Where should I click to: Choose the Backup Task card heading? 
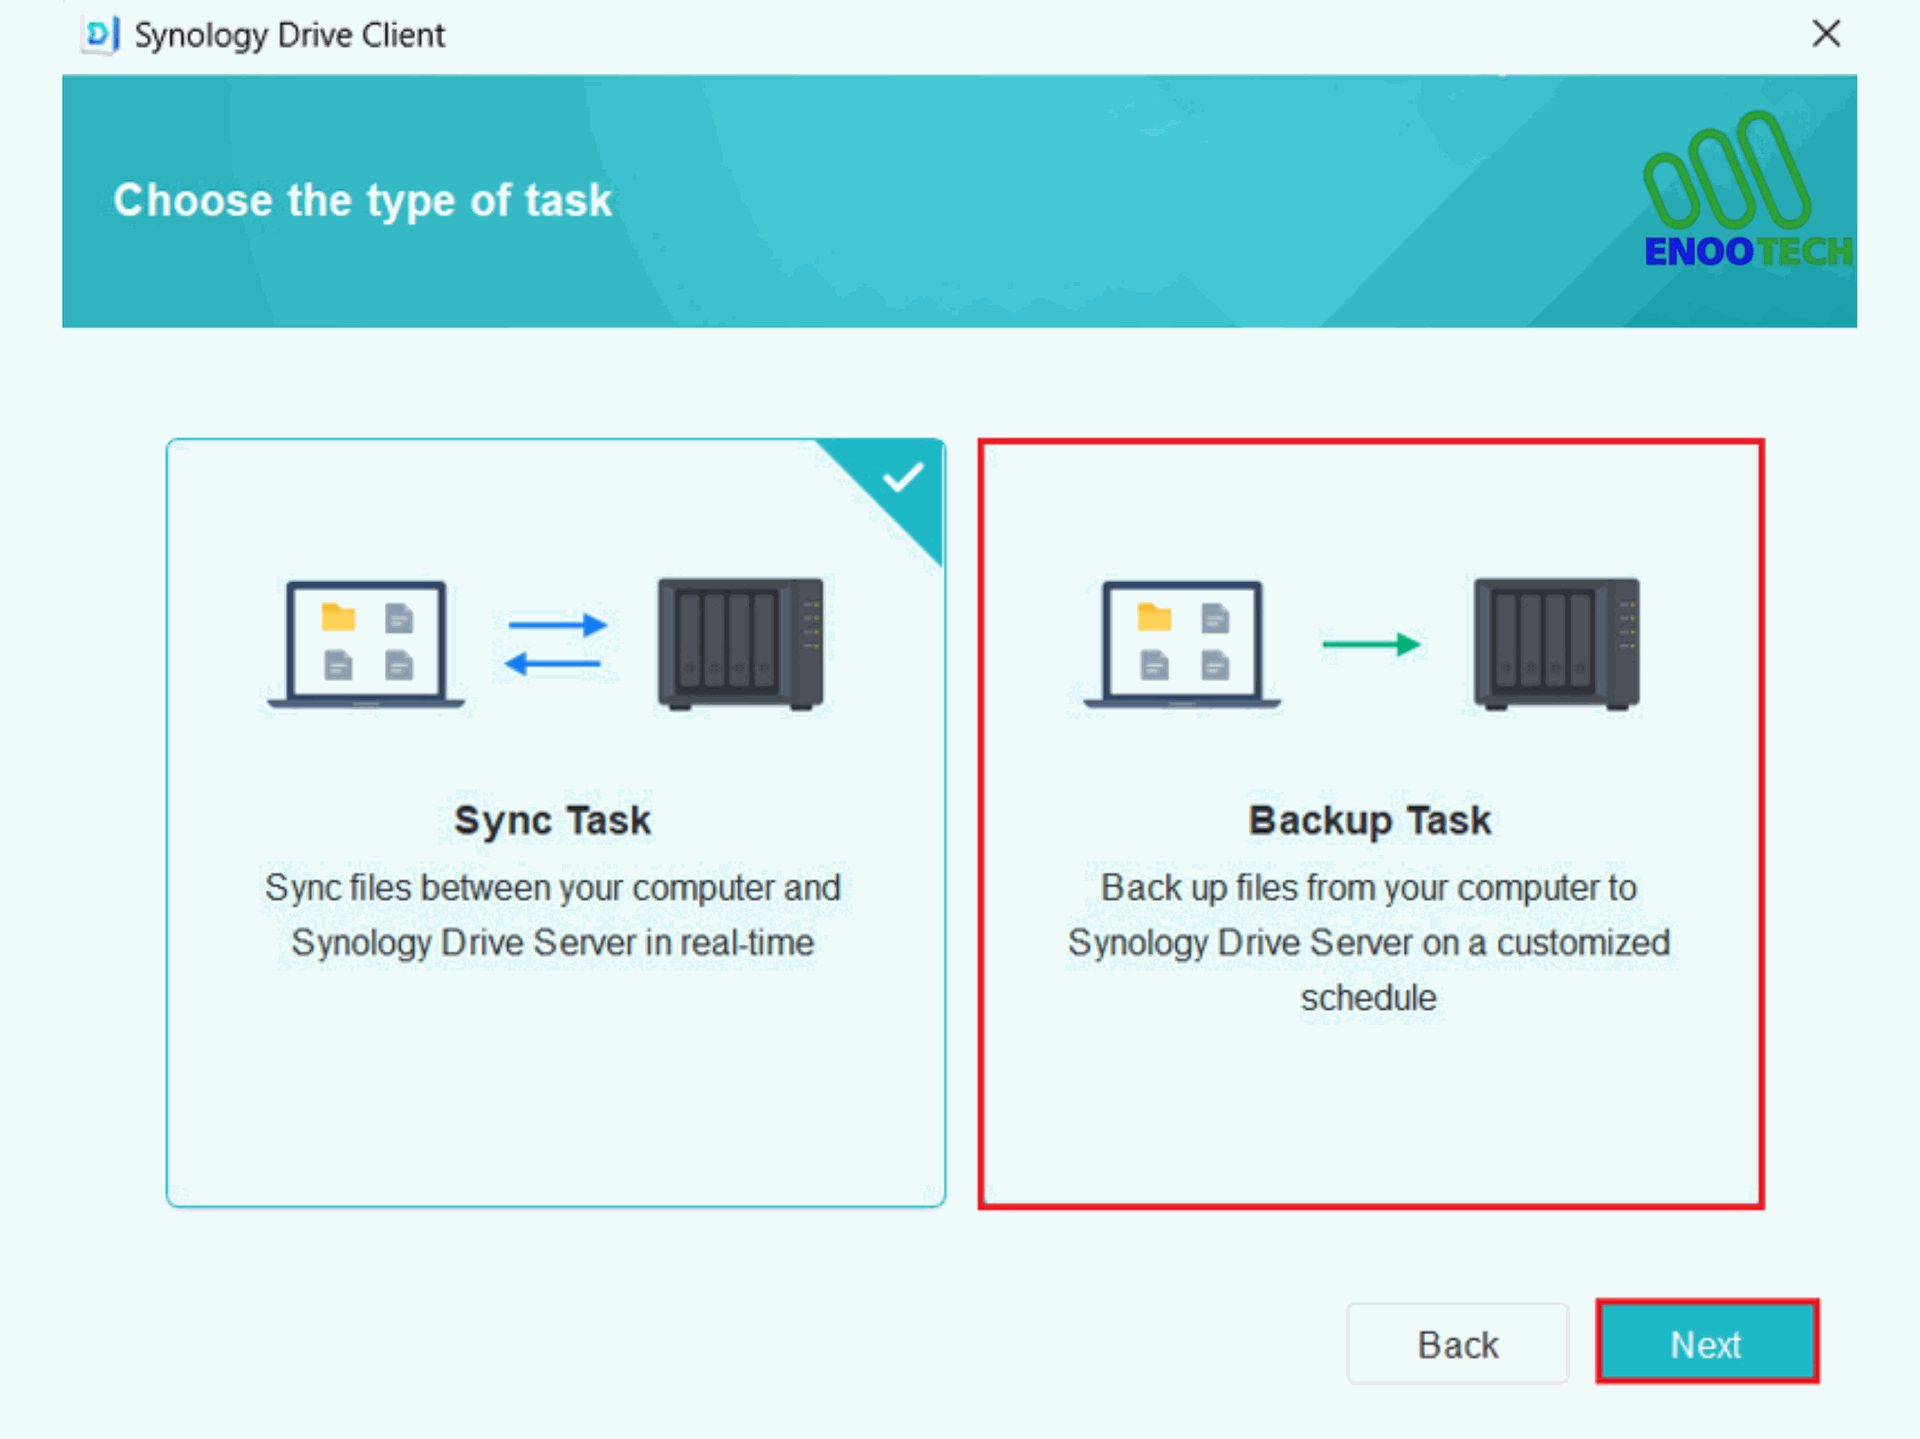[x=1369, y=821]
